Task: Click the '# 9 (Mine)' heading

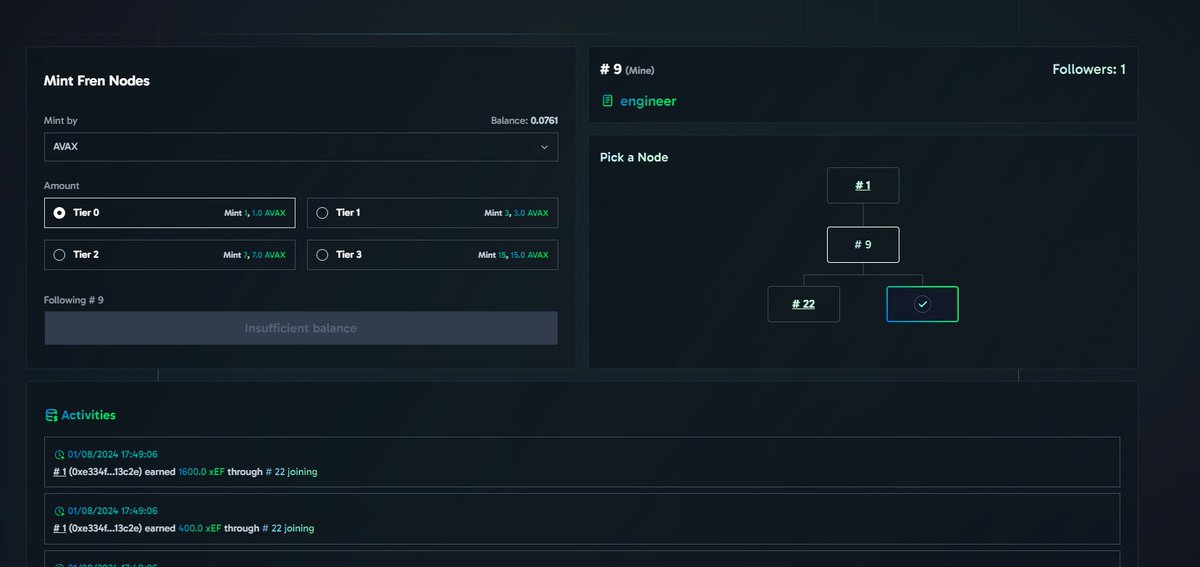Action: tap(627, 69)
